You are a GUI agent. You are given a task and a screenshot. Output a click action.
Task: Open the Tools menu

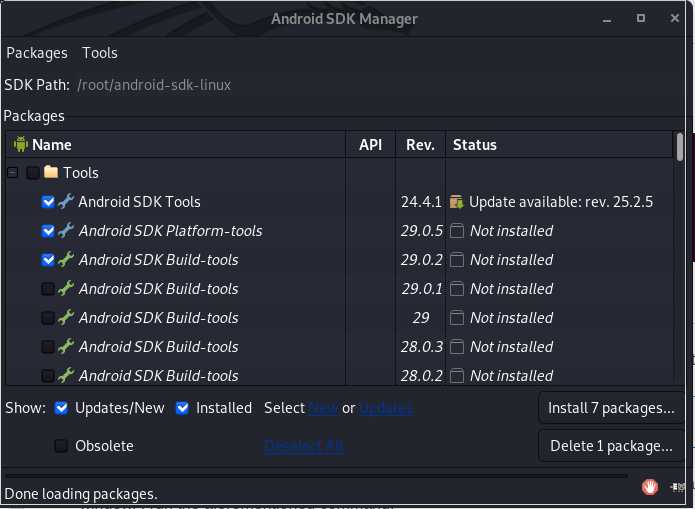[x=100, y=53]
